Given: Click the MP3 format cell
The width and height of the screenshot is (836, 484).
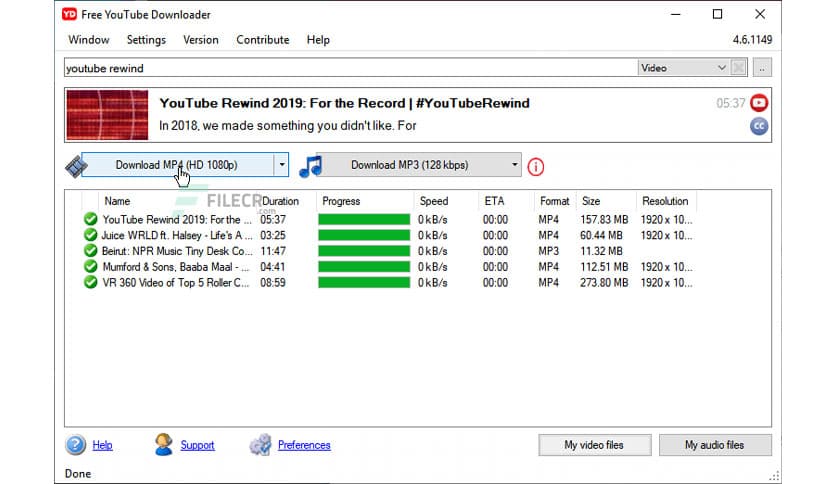Looking at the screenshot, I should [x=549, y=251].
